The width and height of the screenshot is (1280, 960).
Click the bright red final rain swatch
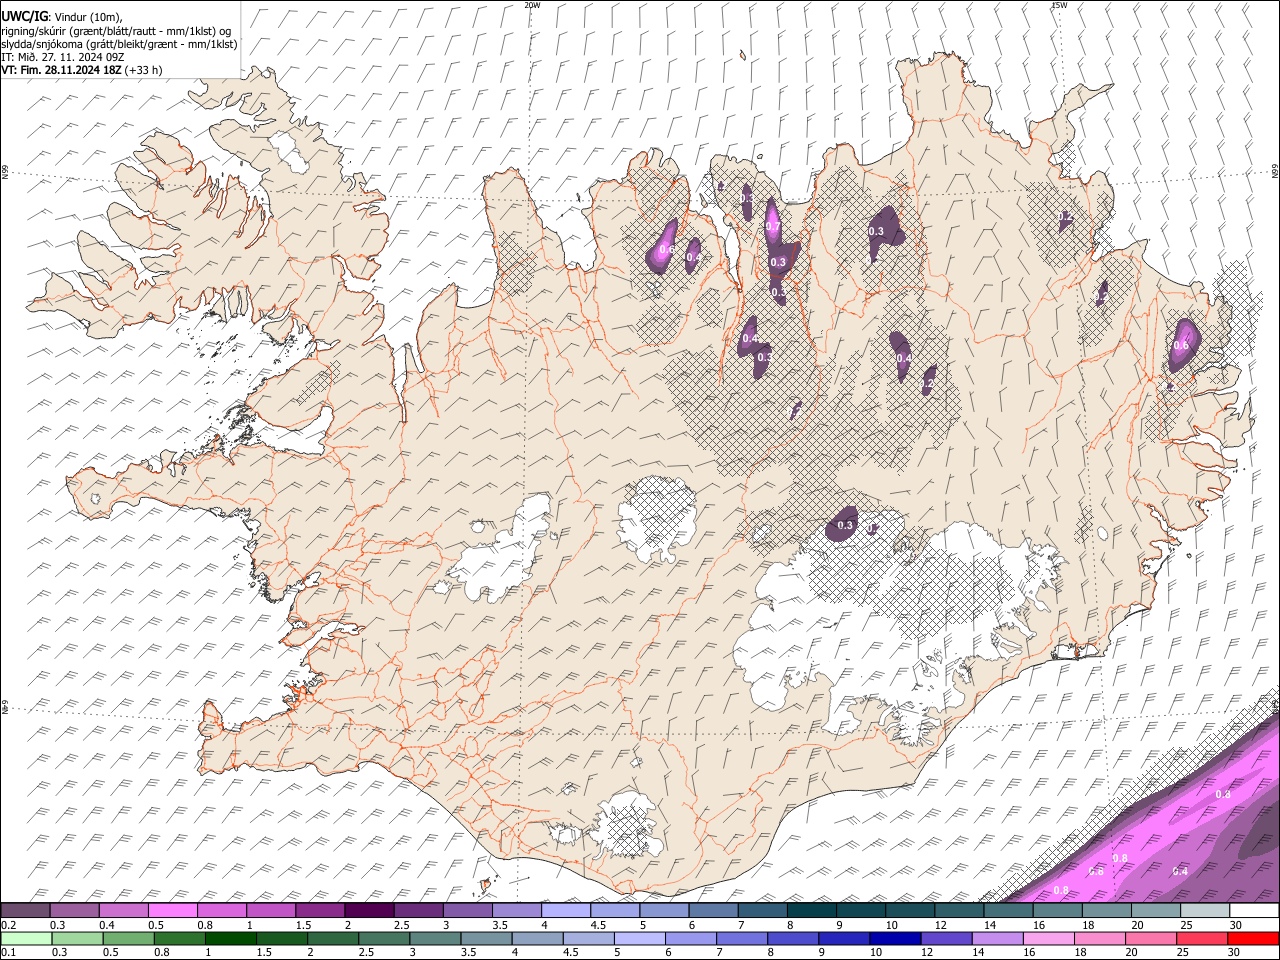point(1254,938)
